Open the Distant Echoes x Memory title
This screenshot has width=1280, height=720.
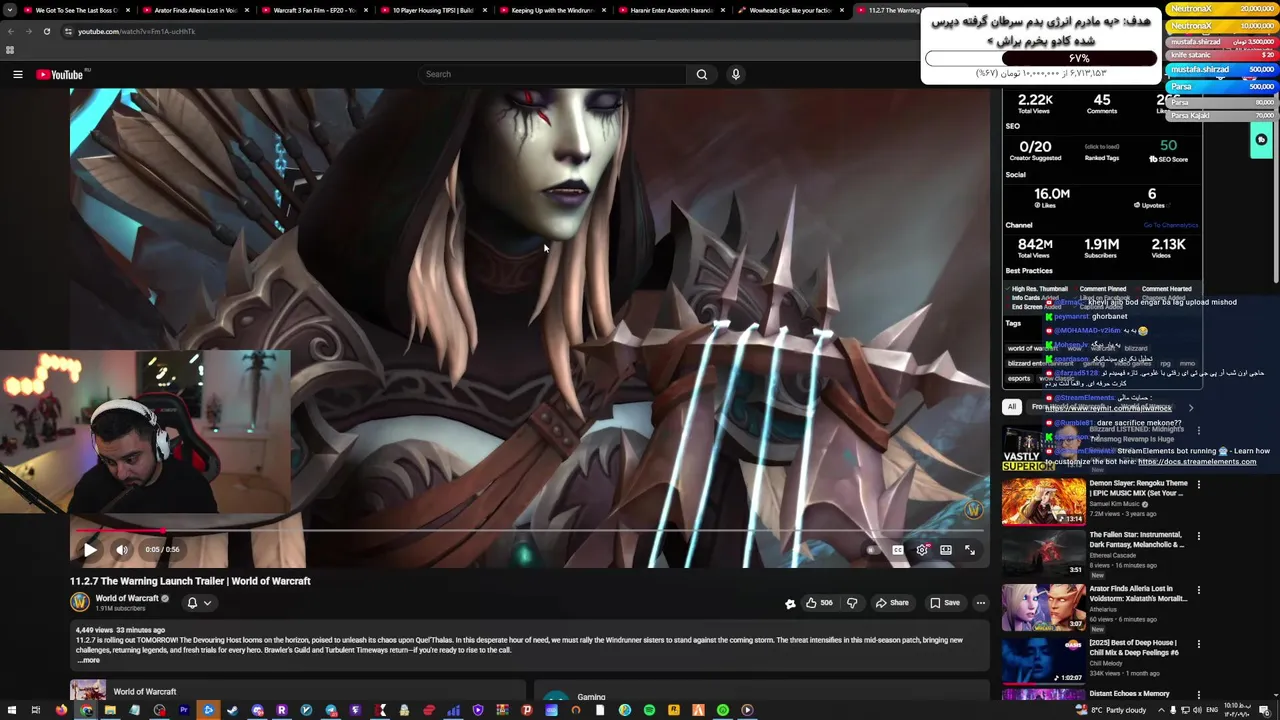pos(1129,694)
